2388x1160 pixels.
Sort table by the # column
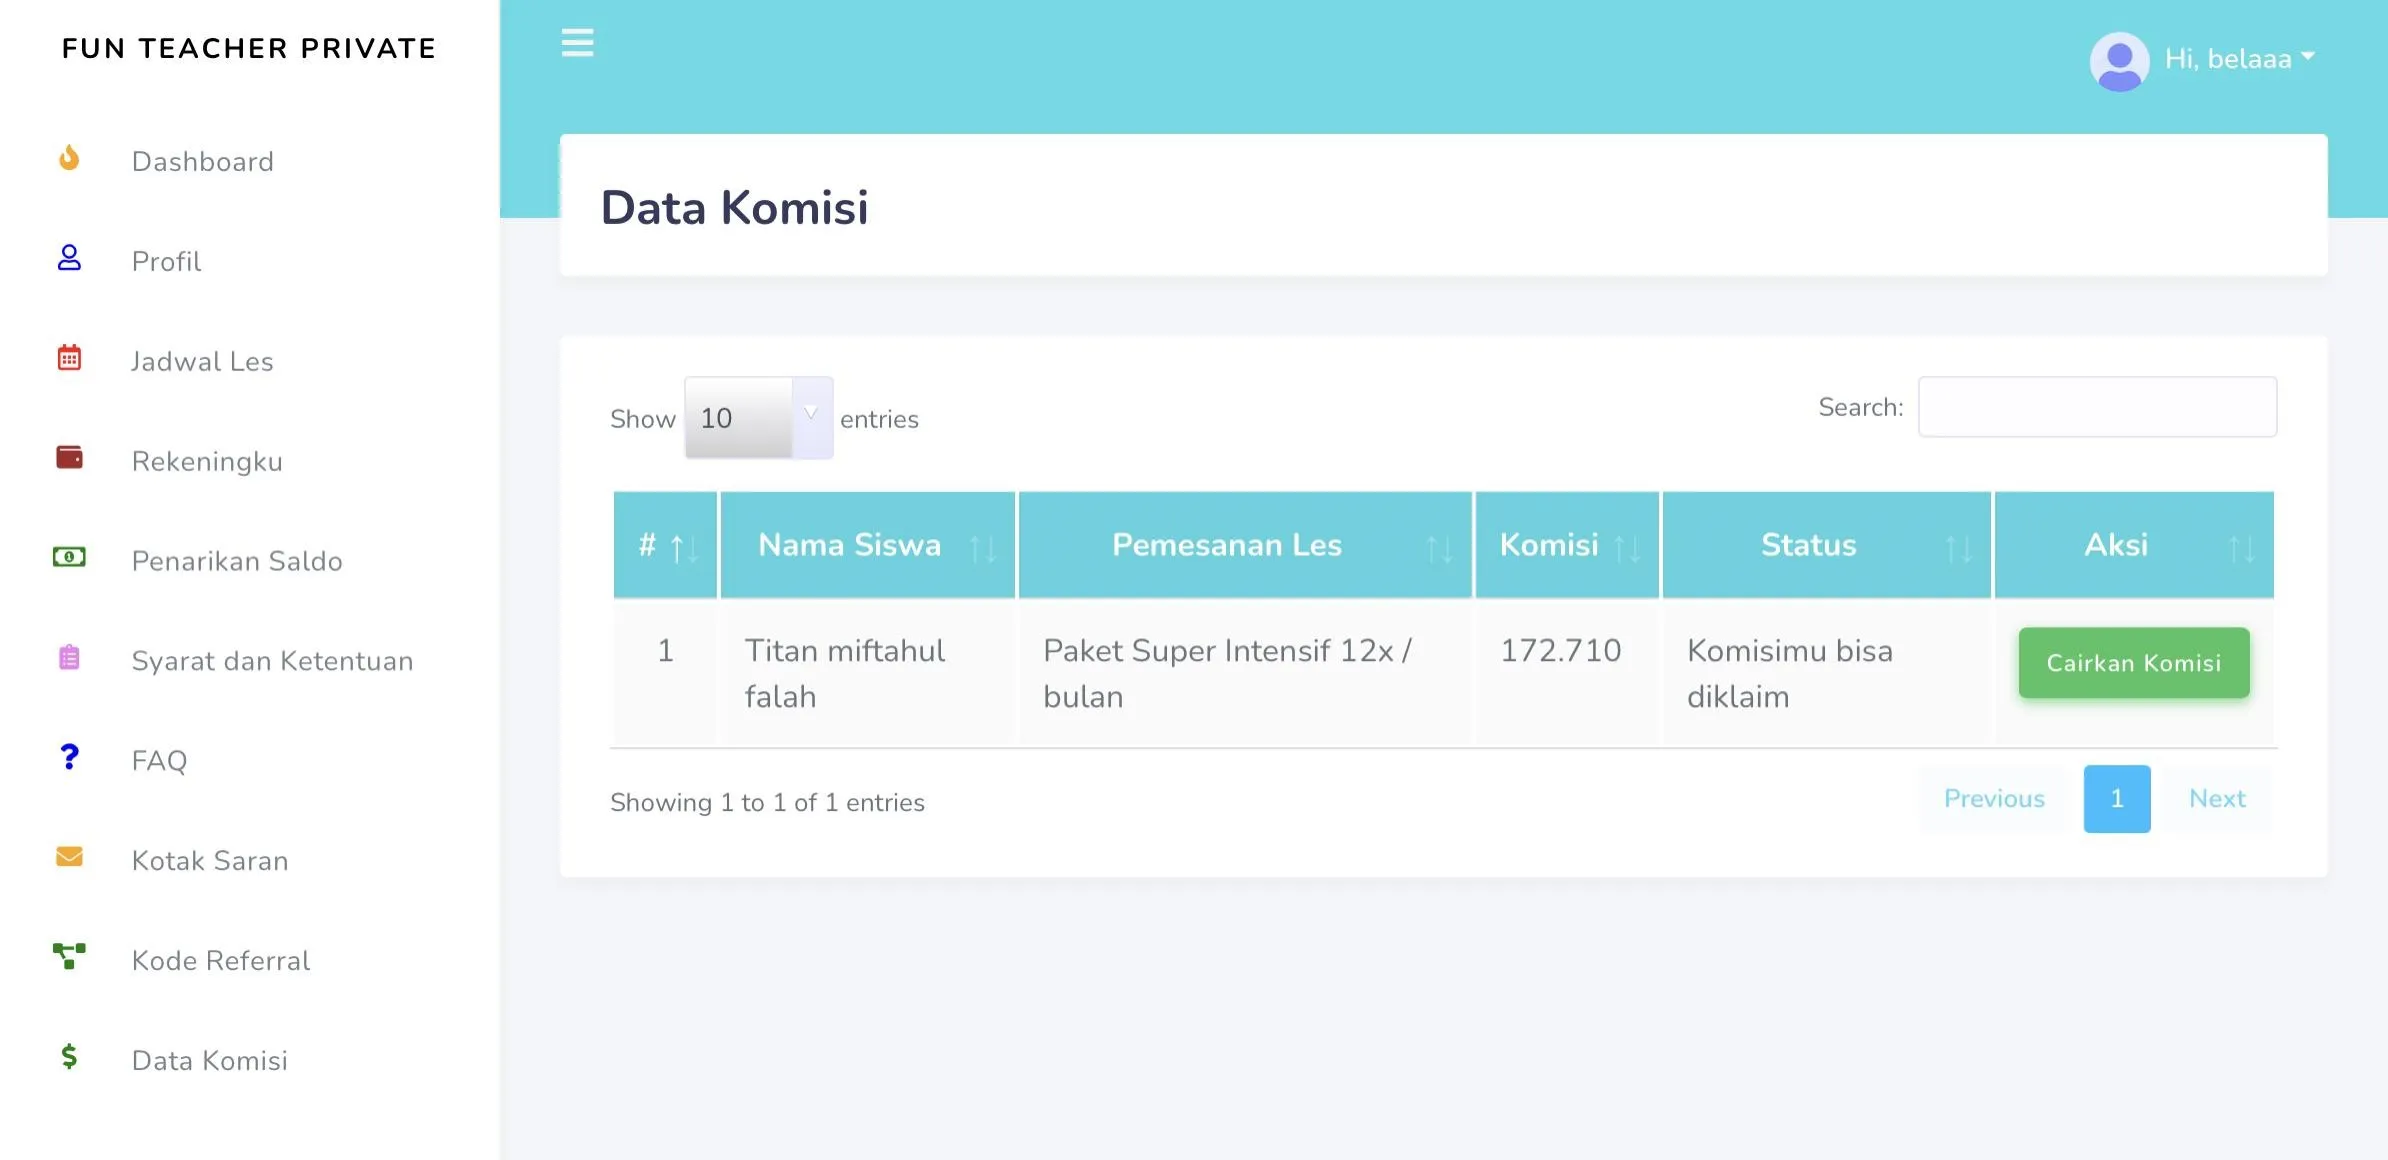665,545
